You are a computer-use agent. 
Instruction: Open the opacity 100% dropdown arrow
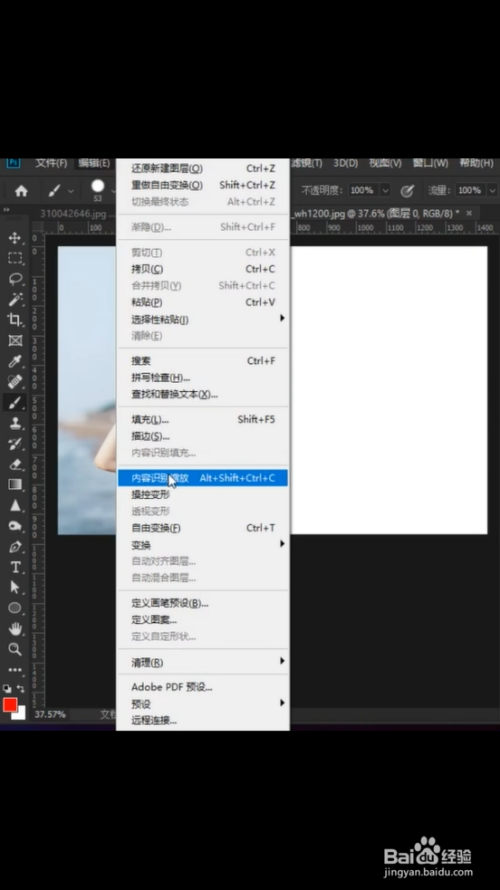385,191
